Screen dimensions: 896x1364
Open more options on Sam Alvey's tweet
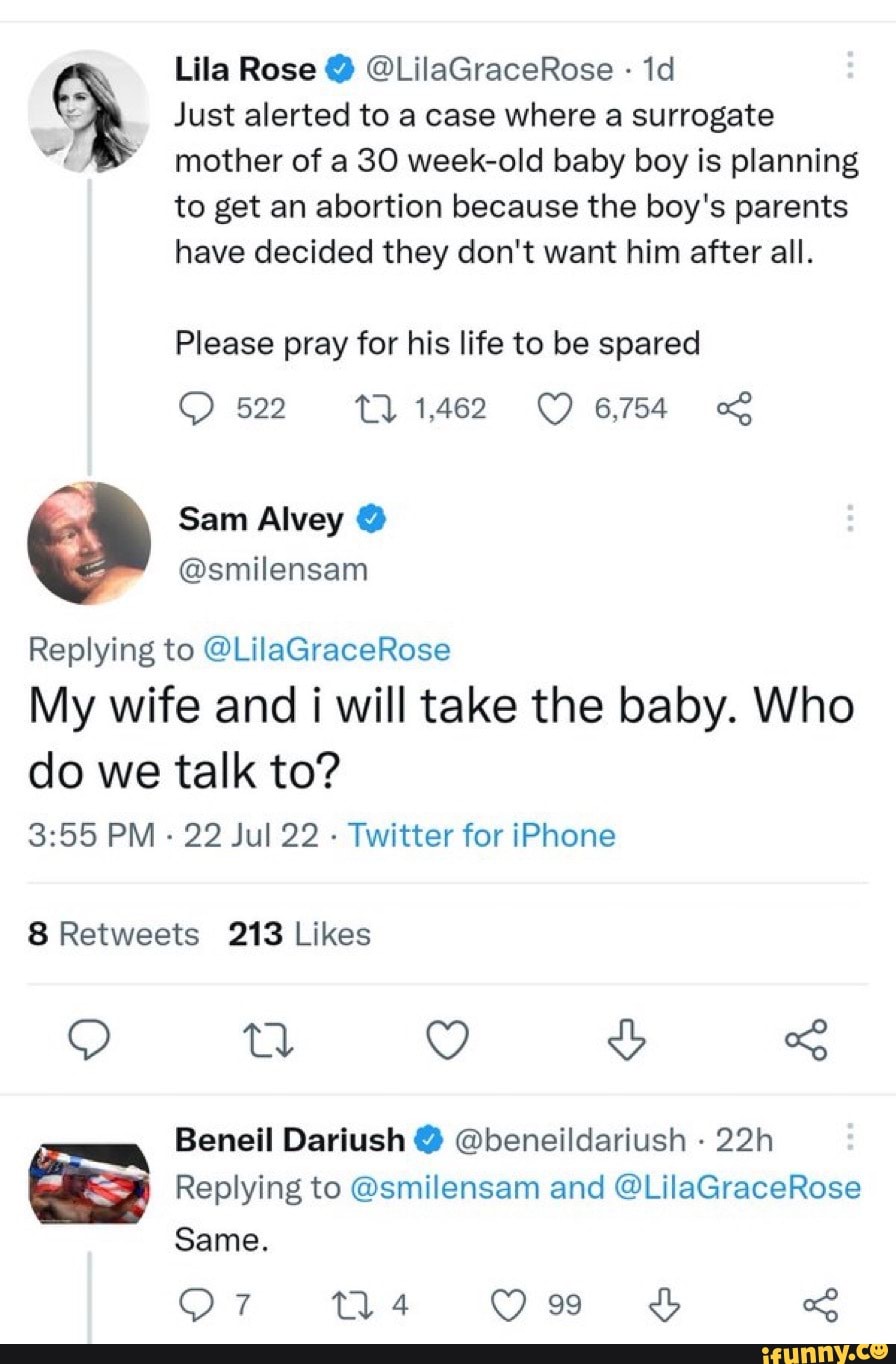click(849, 518)
